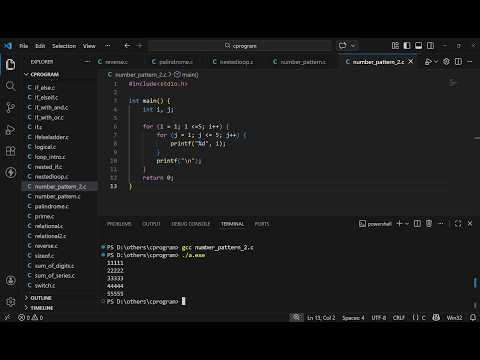Click the notifications bell in status bar
Viewport: 480px width, 360px height.
click(473, 318)
